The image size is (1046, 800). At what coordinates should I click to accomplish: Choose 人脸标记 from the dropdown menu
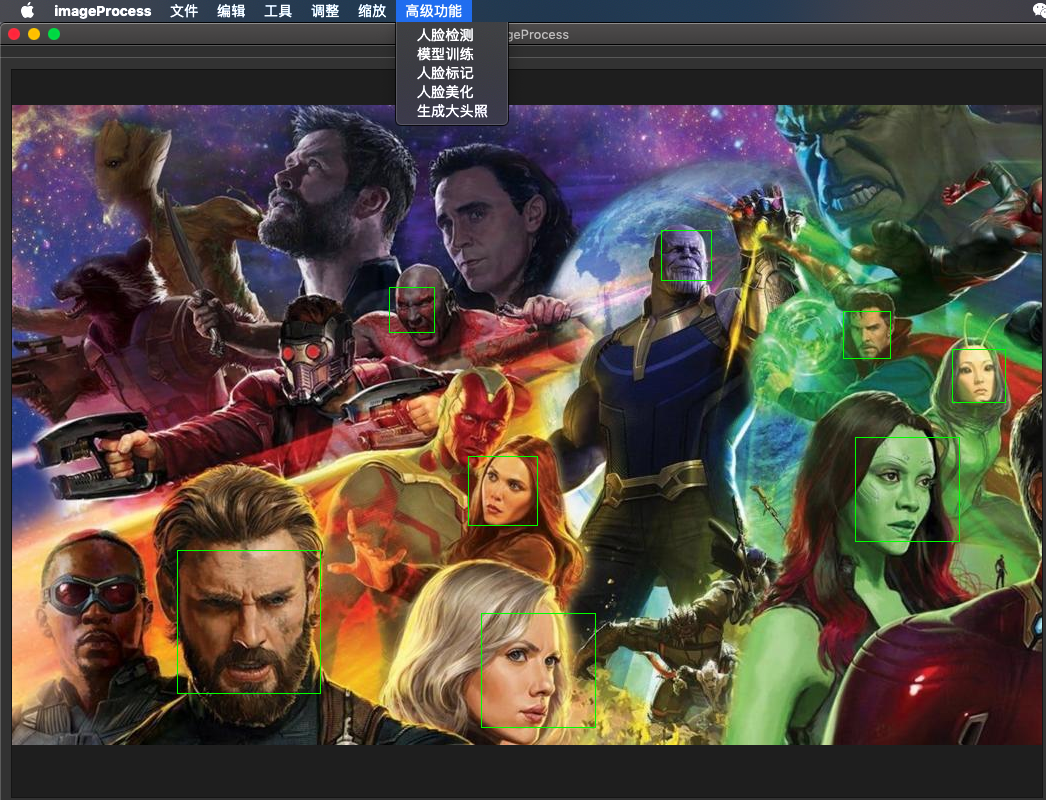coord(445,73)
